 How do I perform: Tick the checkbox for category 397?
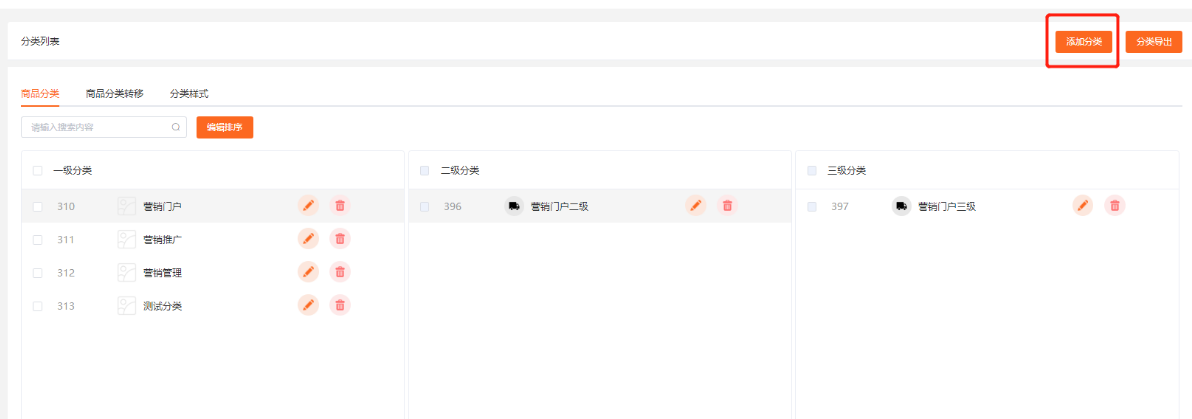[811, 207]
